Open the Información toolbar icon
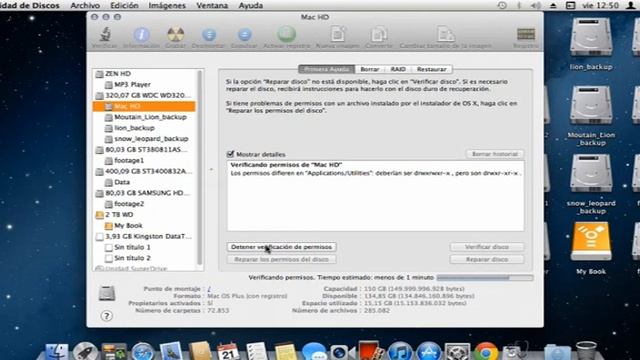The height and width of the screenshot is (360, 640). (141, 34)
